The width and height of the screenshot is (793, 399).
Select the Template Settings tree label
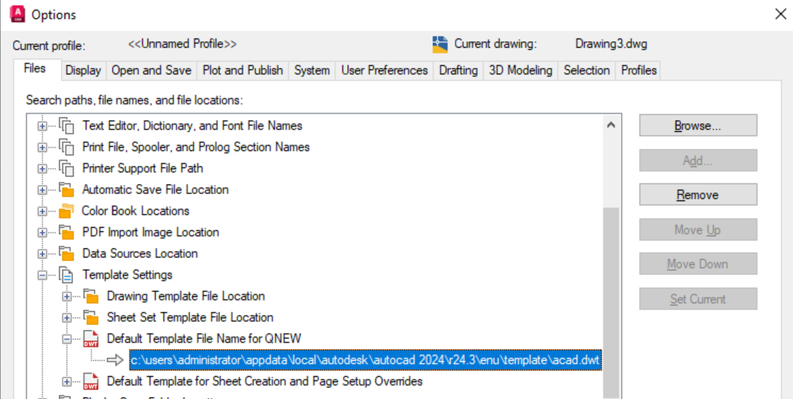[x=127, y=275]
